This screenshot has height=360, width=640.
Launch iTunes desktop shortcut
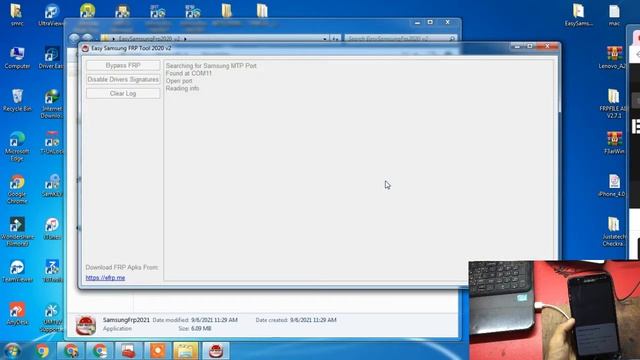coord(52,229)
